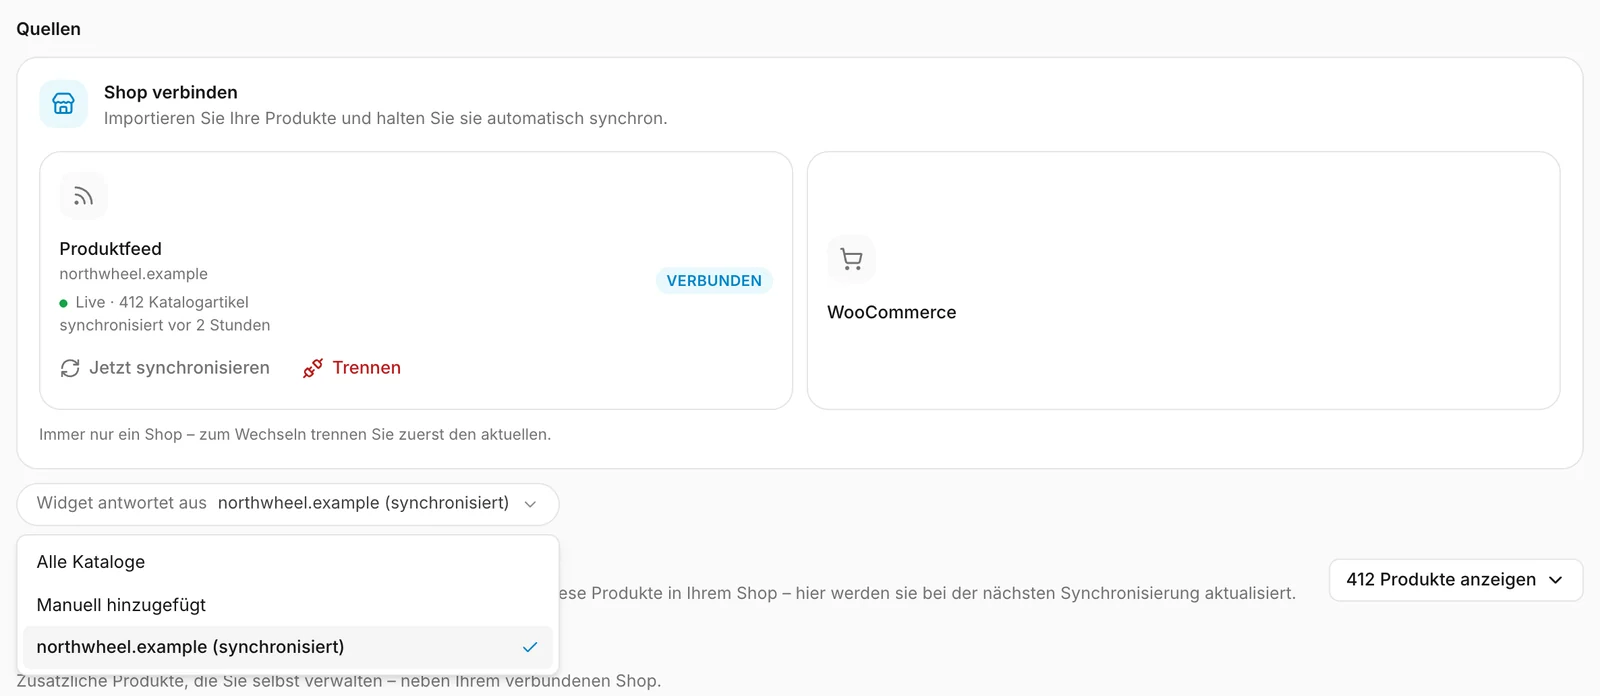Disconnect the shop via Trennen
This screenshot has height=696, width=1600.
(352, 368)
